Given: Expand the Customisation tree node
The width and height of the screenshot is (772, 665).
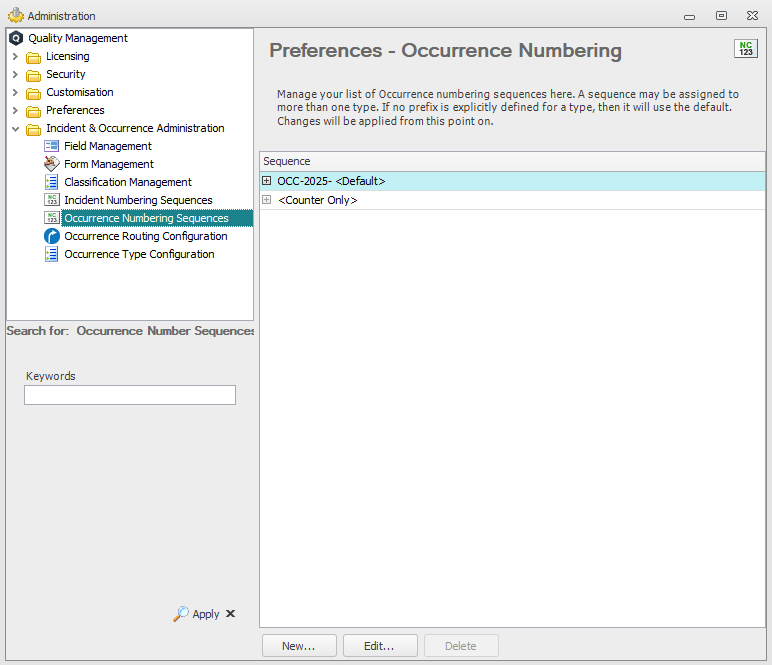Looking at the screenshot, I should (x=15, y=93).
